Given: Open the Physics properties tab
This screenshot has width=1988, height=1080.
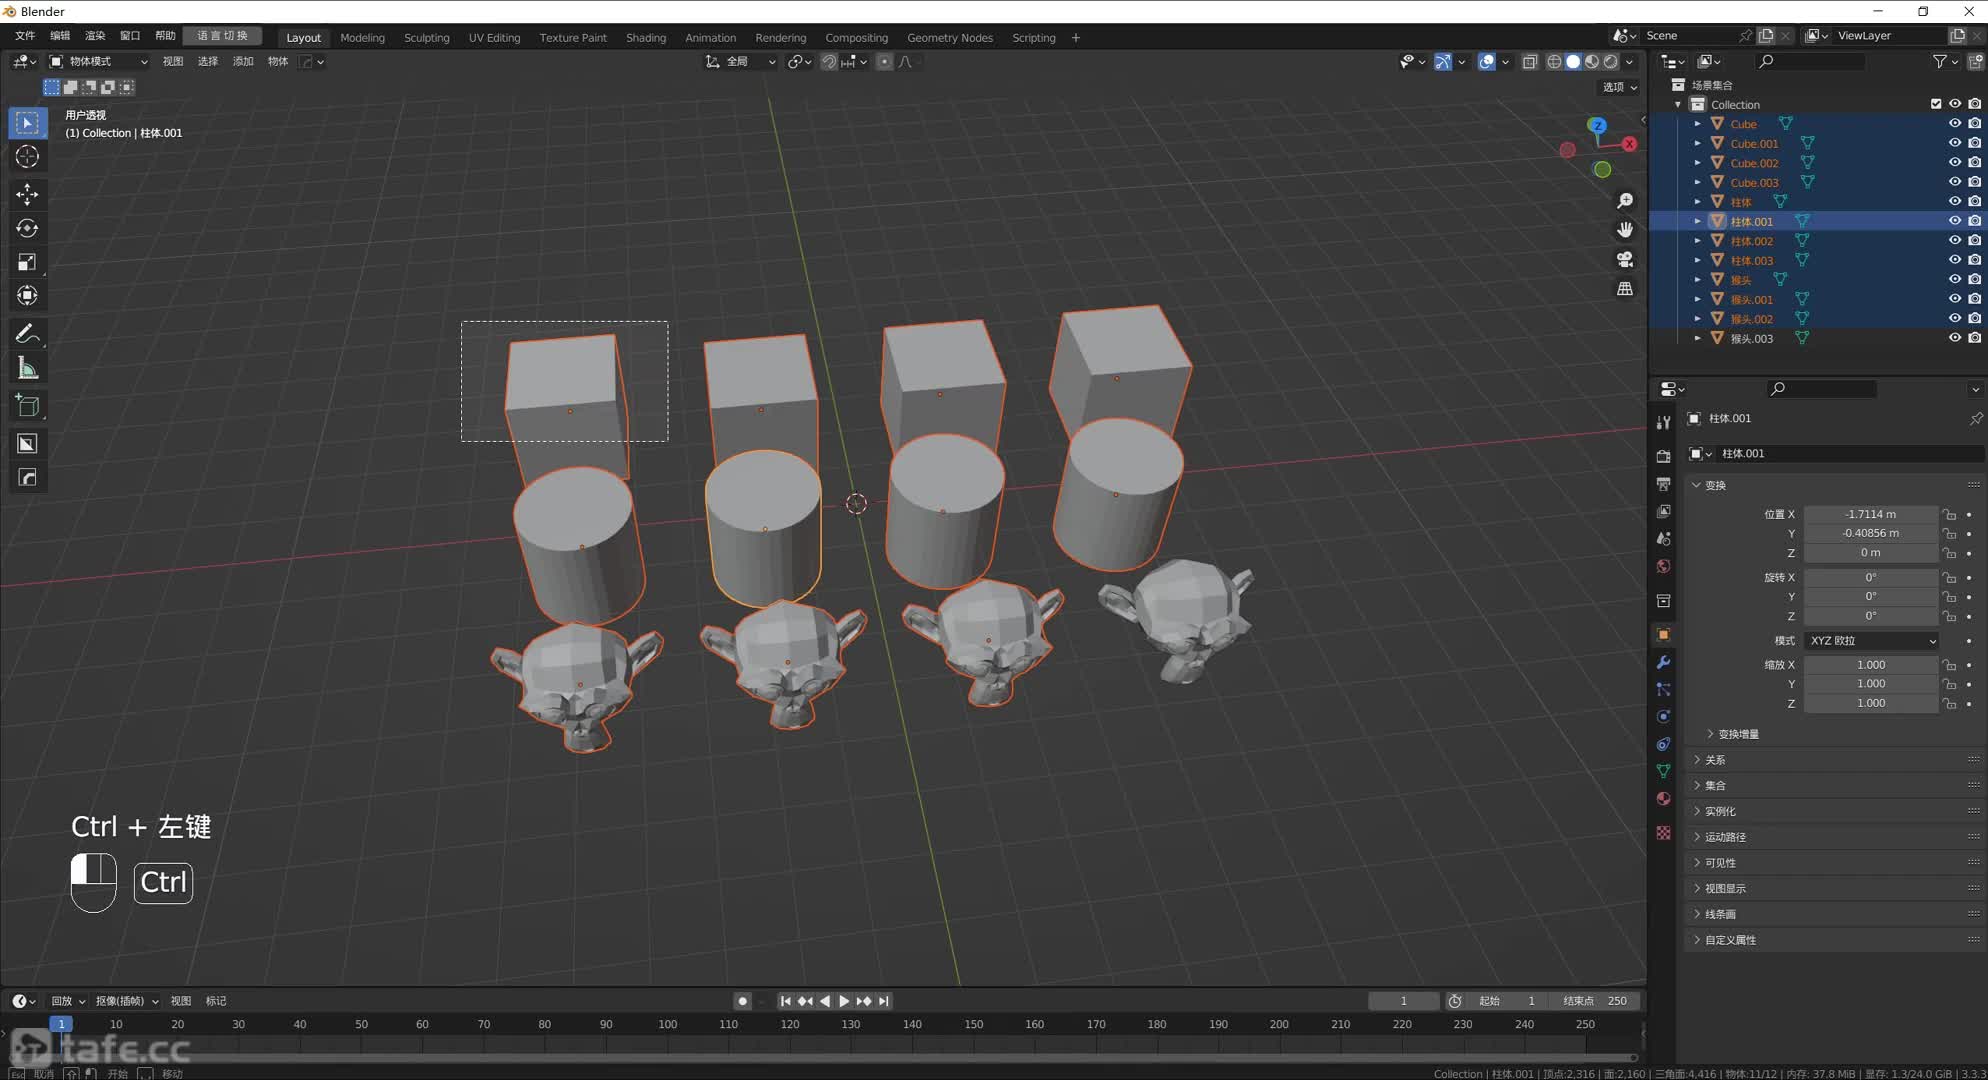Looking at the screenshot, I should [1663, 717].
